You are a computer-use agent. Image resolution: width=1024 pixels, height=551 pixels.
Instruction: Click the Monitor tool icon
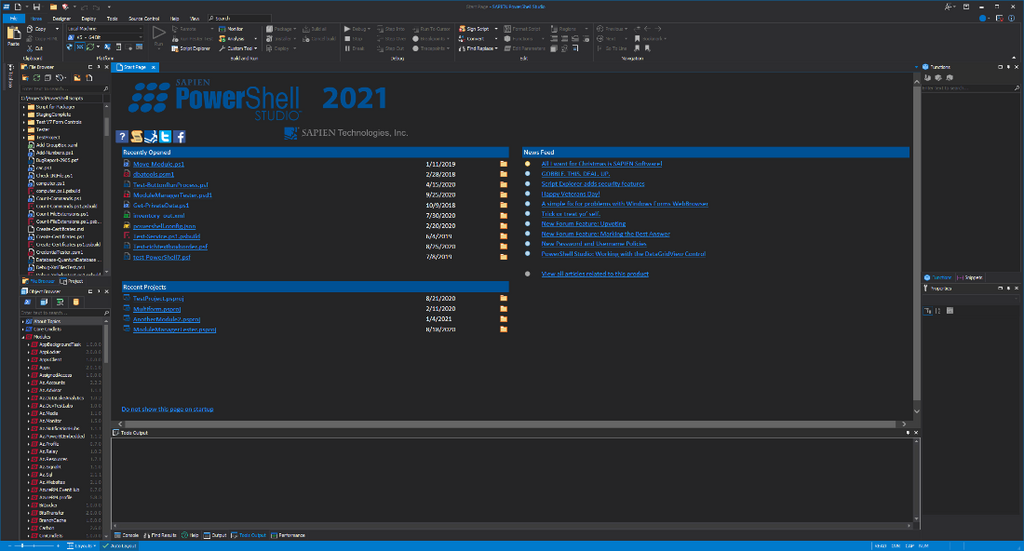222,29
